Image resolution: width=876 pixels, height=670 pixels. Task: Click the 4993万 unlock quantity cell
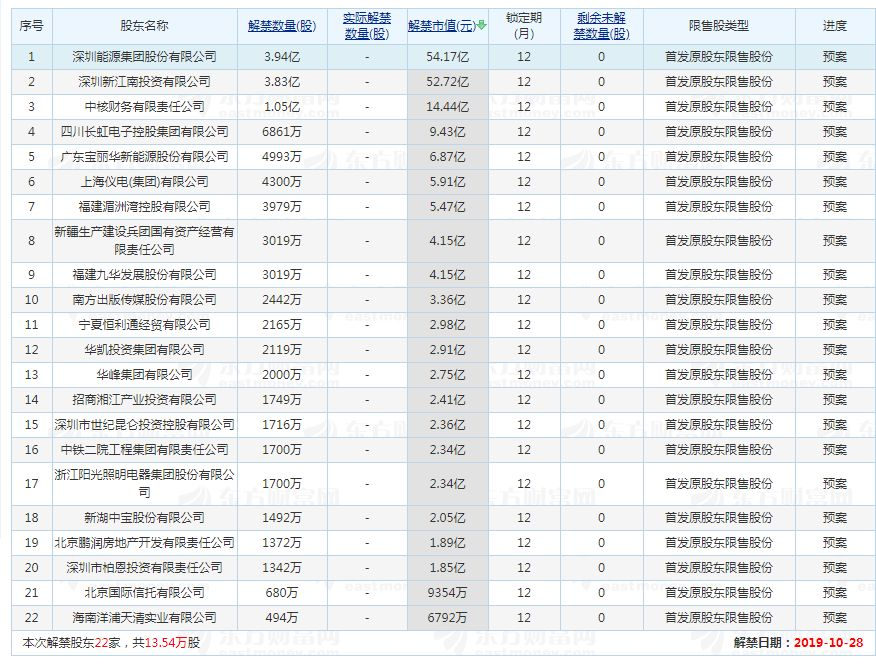click(282, 156)
